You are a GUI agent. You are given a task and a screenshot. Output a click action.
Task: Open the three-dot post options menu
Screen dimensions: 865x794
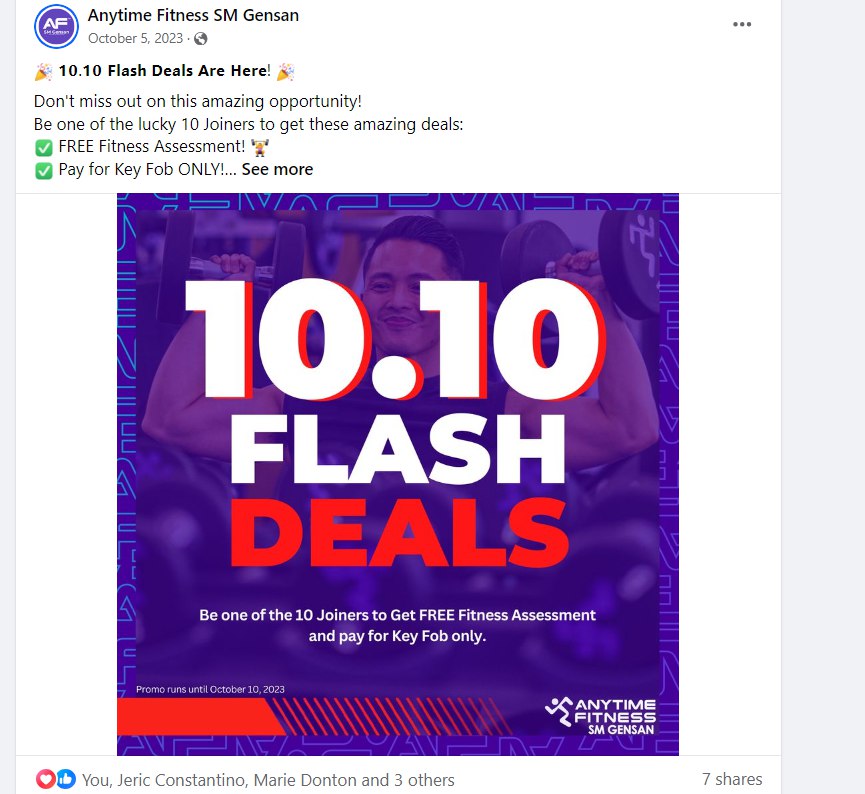click(741, 24)
